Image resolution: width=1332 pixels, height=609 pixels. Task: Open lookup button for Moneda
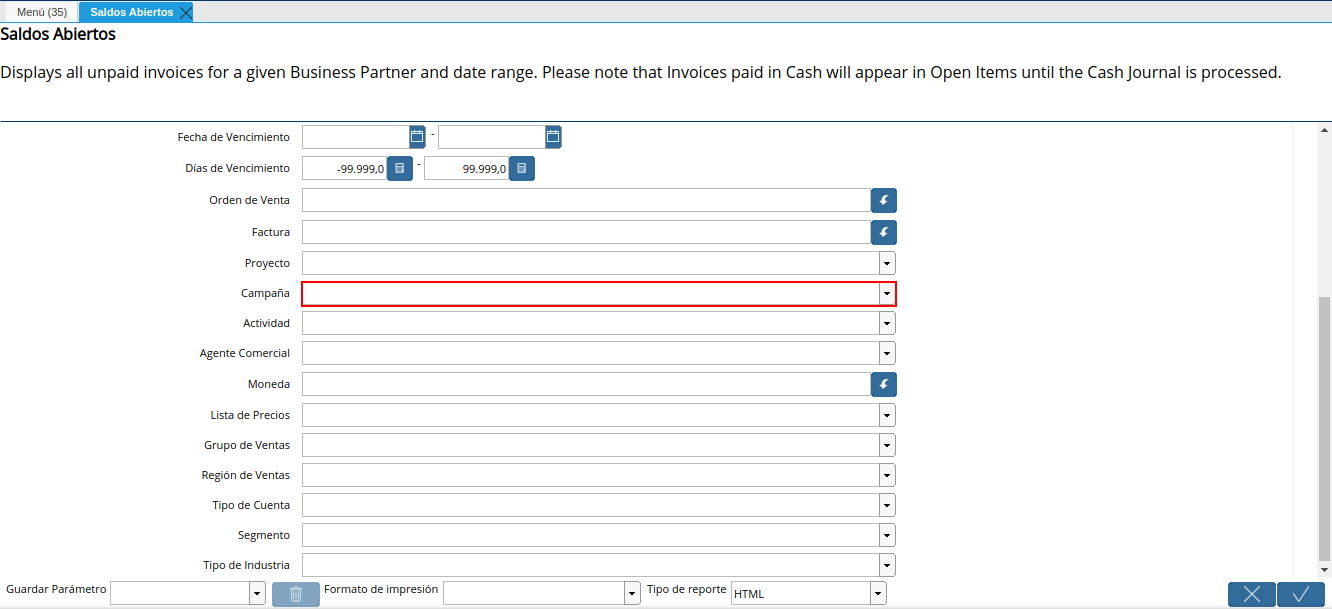pyautogui.click(x=884, y=385)
